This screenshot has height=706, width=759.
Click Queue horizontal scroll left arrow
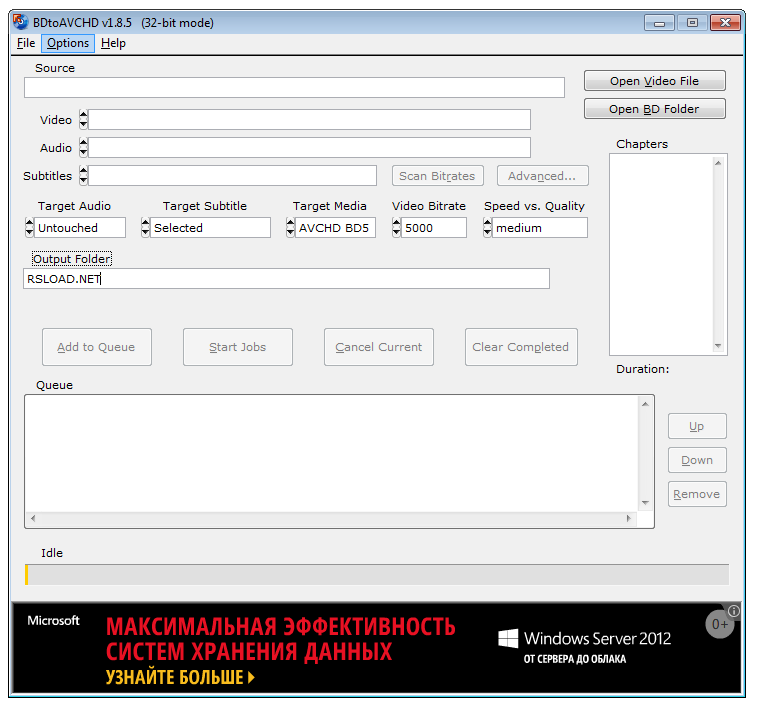click(33, 518)
